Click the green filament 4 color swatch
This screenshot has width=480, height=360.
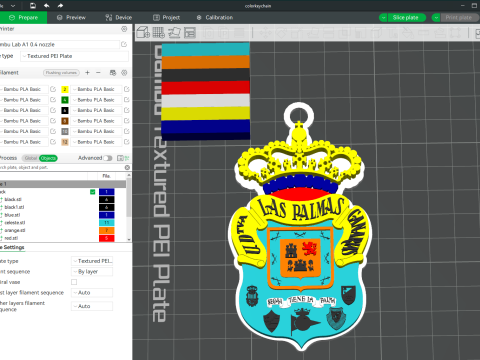click(x=65, y=100)
